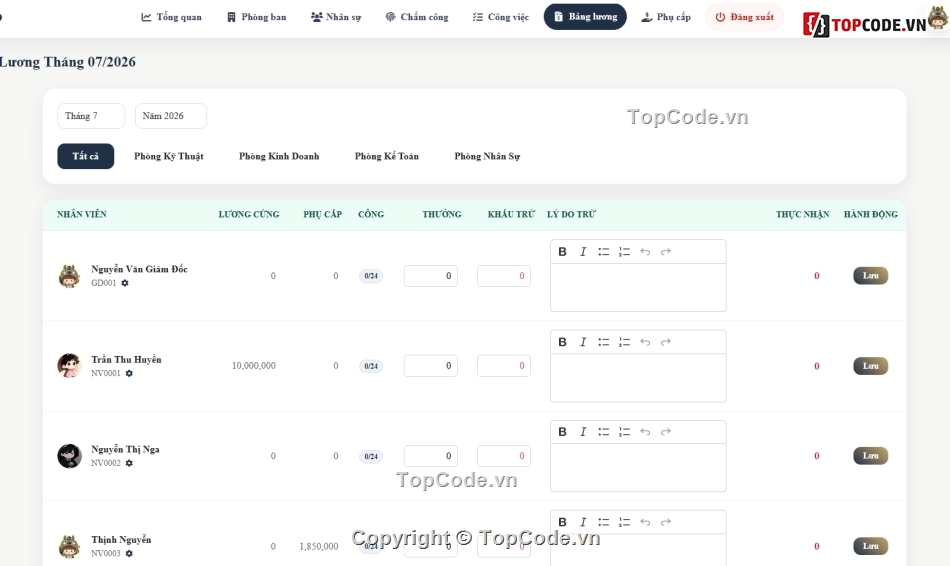The width and height of the screenshot is (950, 566).
Task: Click Thưởng field for Nguyễn Văn Giám Đốc
Action: pos(431,276)
